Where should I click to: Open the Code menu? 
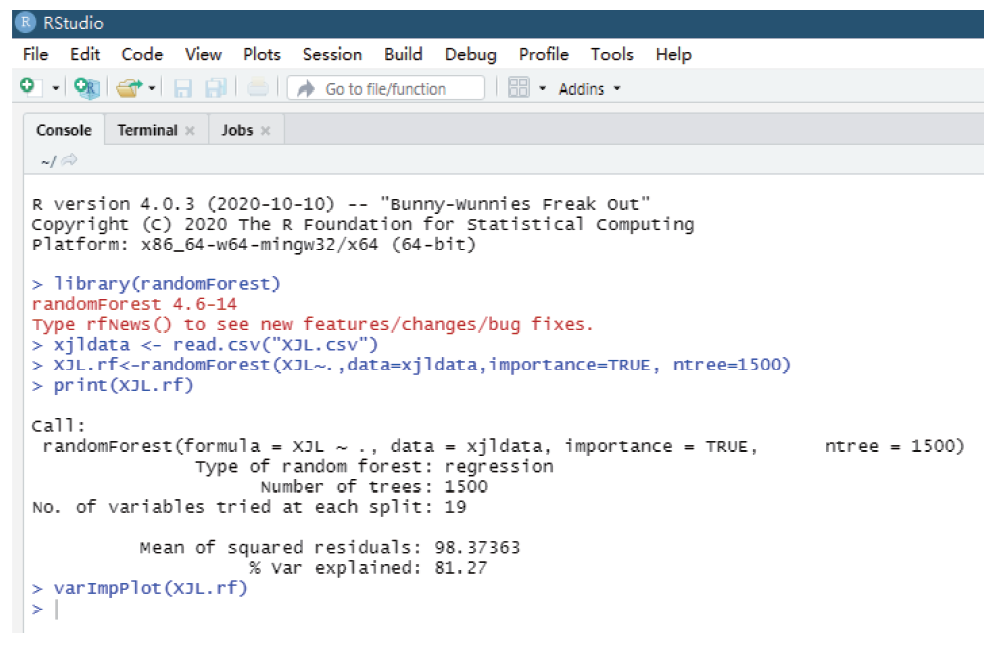point(142,55)
